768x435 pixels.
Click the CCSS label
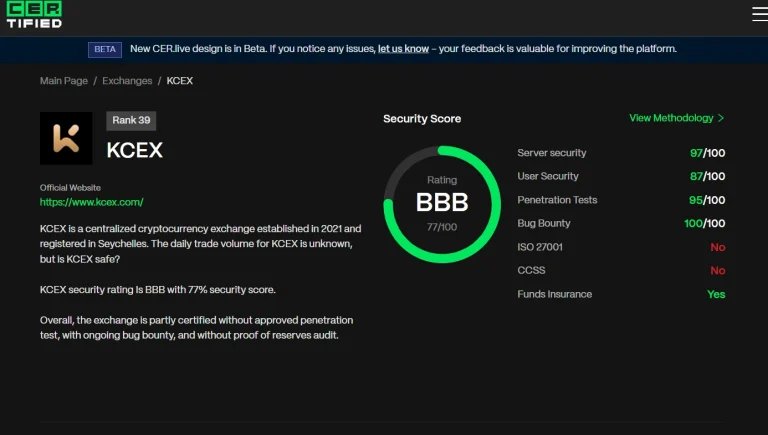[531, 270]
